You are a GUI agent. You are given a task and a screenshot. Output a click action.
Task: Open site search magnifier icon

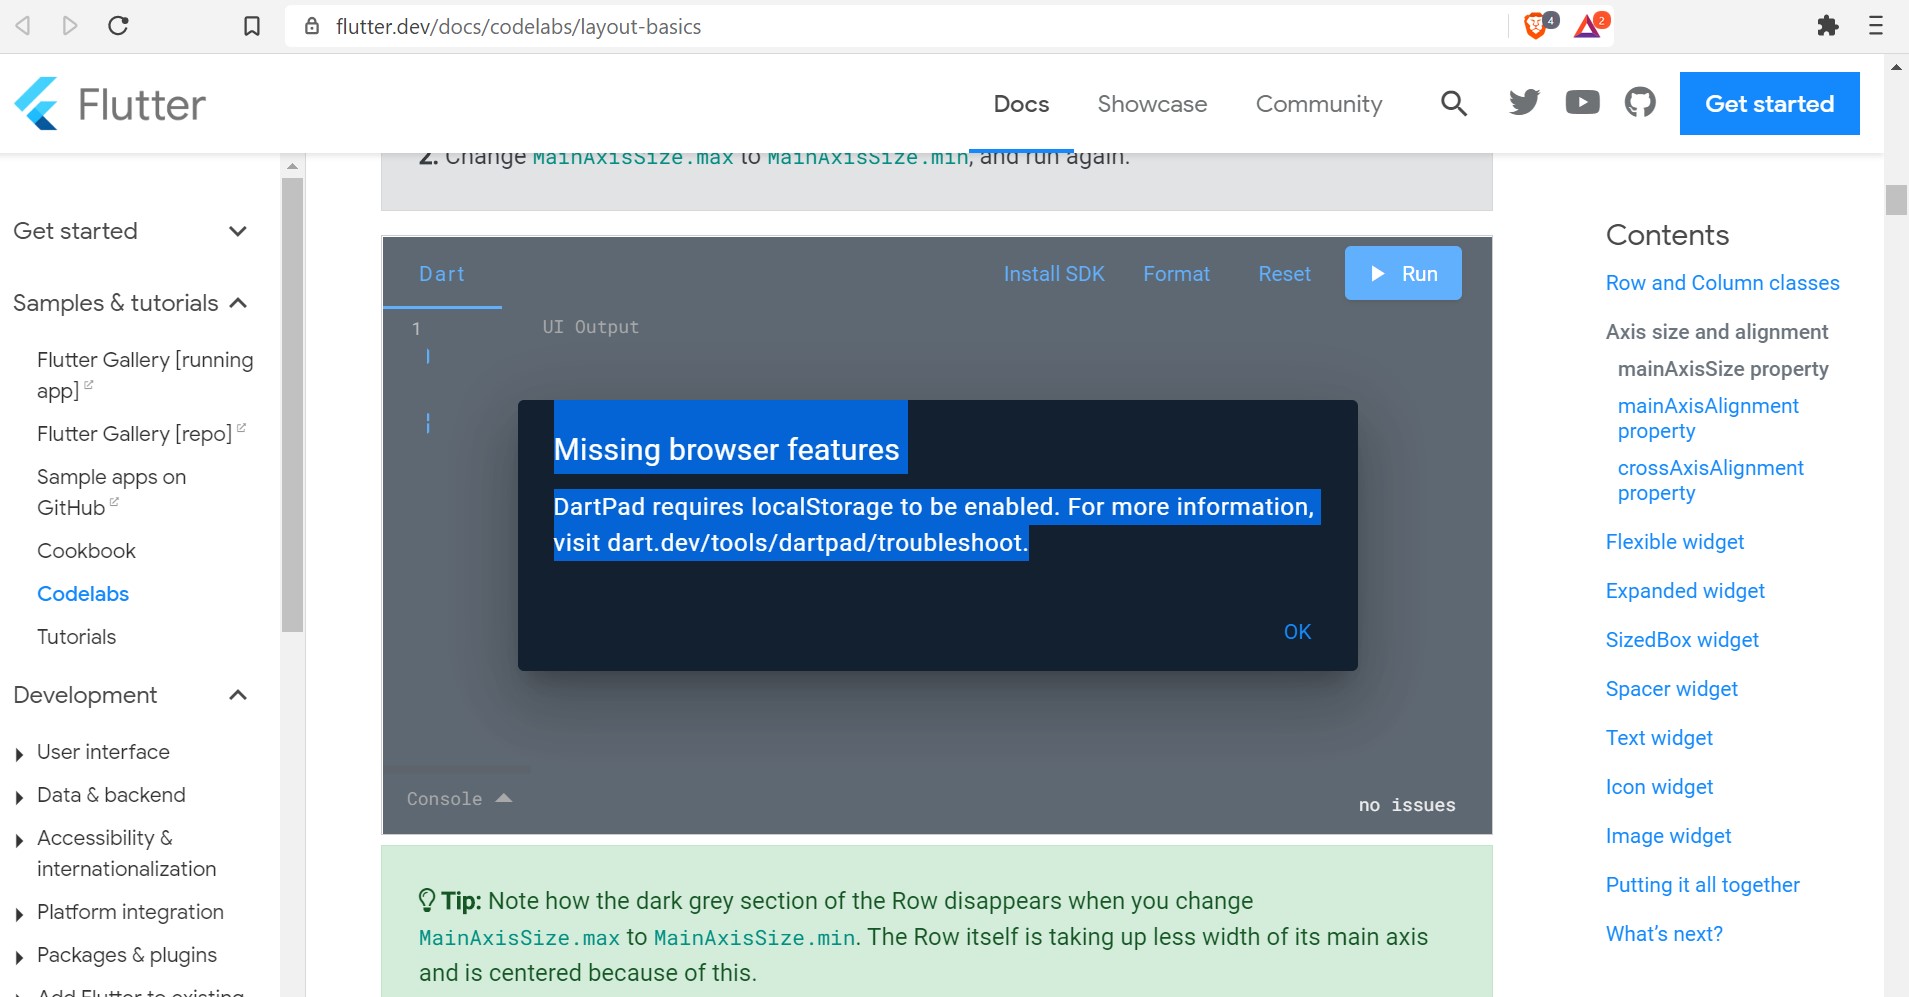click(x=1454, y=103)
